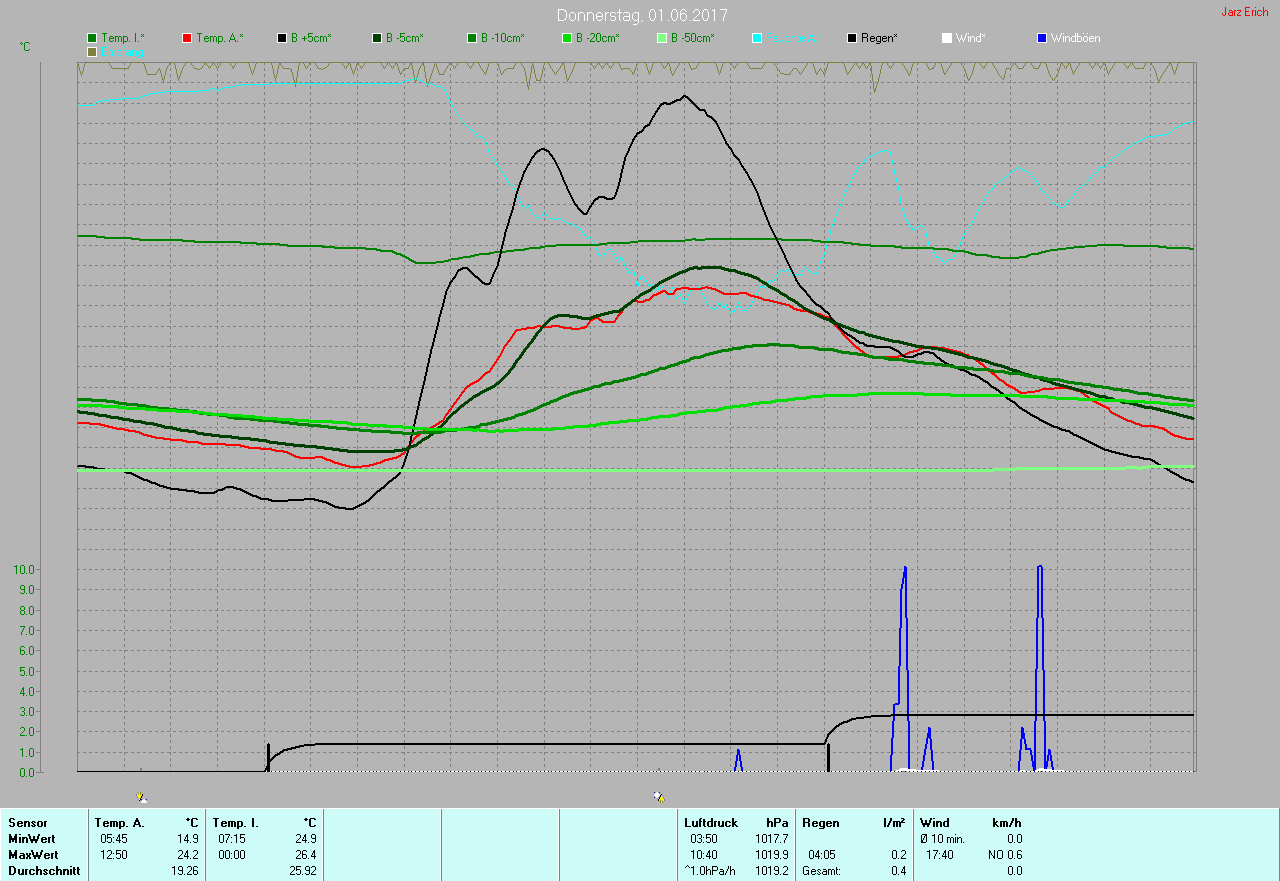Toggle the B +5cm series legend label
Image resolution: width=1280 pixels, height=881 pixels.
pos(311,38)
